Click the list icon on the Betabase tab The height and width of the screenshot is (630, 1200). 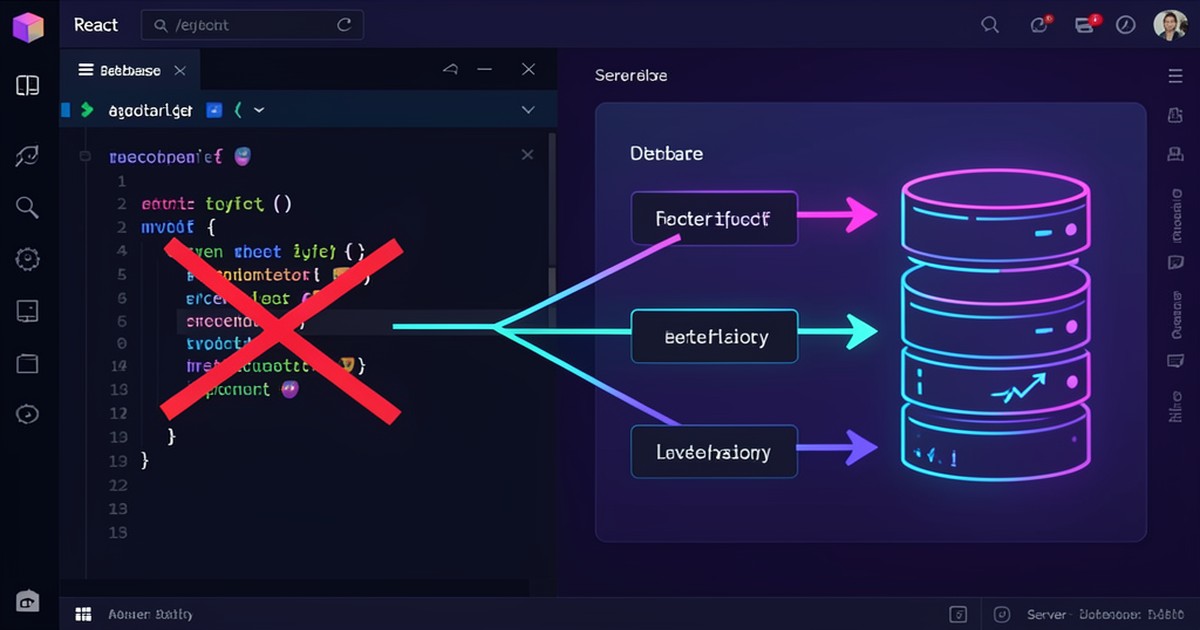[x=84, y=71]
